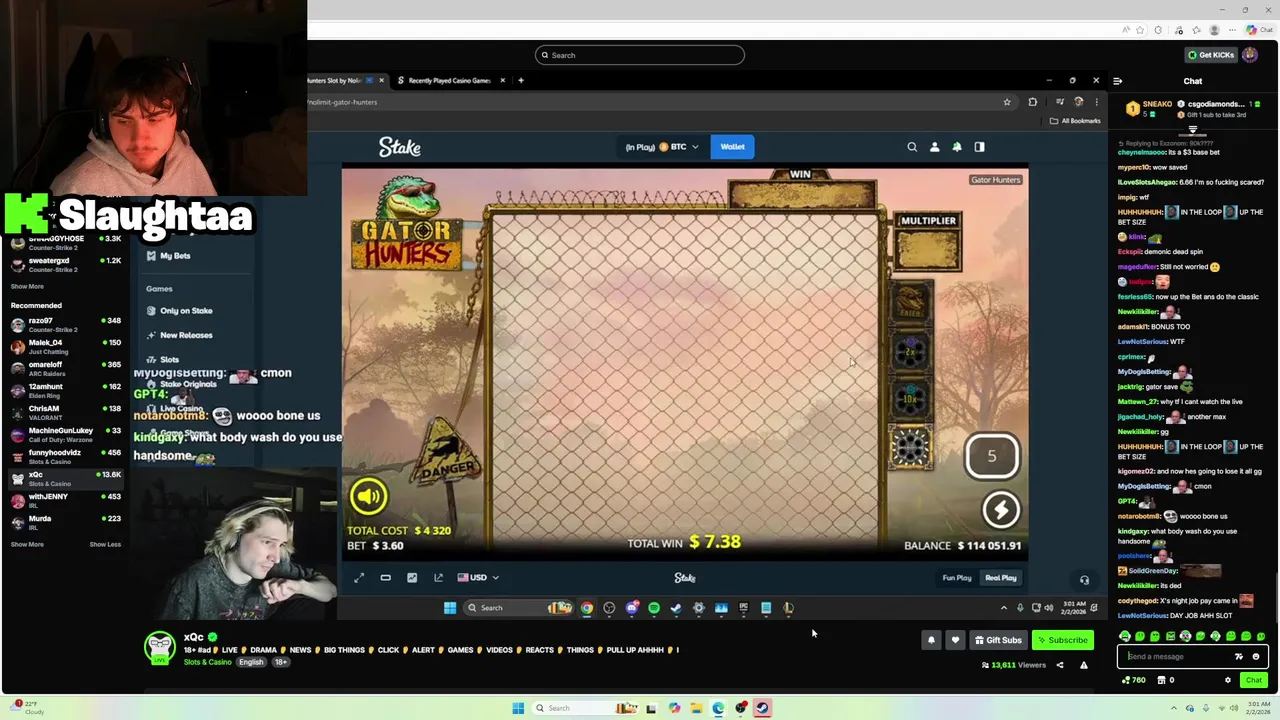Image resolution: width=1280 pixels, height=720 pixels.
Task: Open Murda recommended channel
Action: (x=65, y=522)
